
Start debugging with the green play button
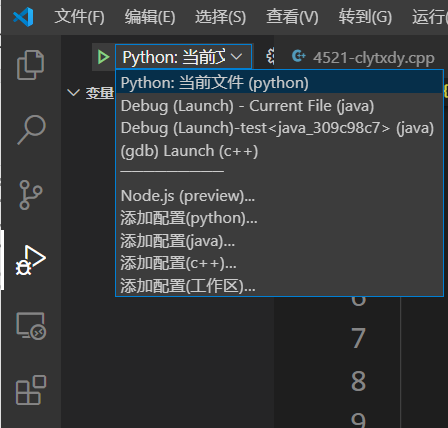[x=104, y=57]
